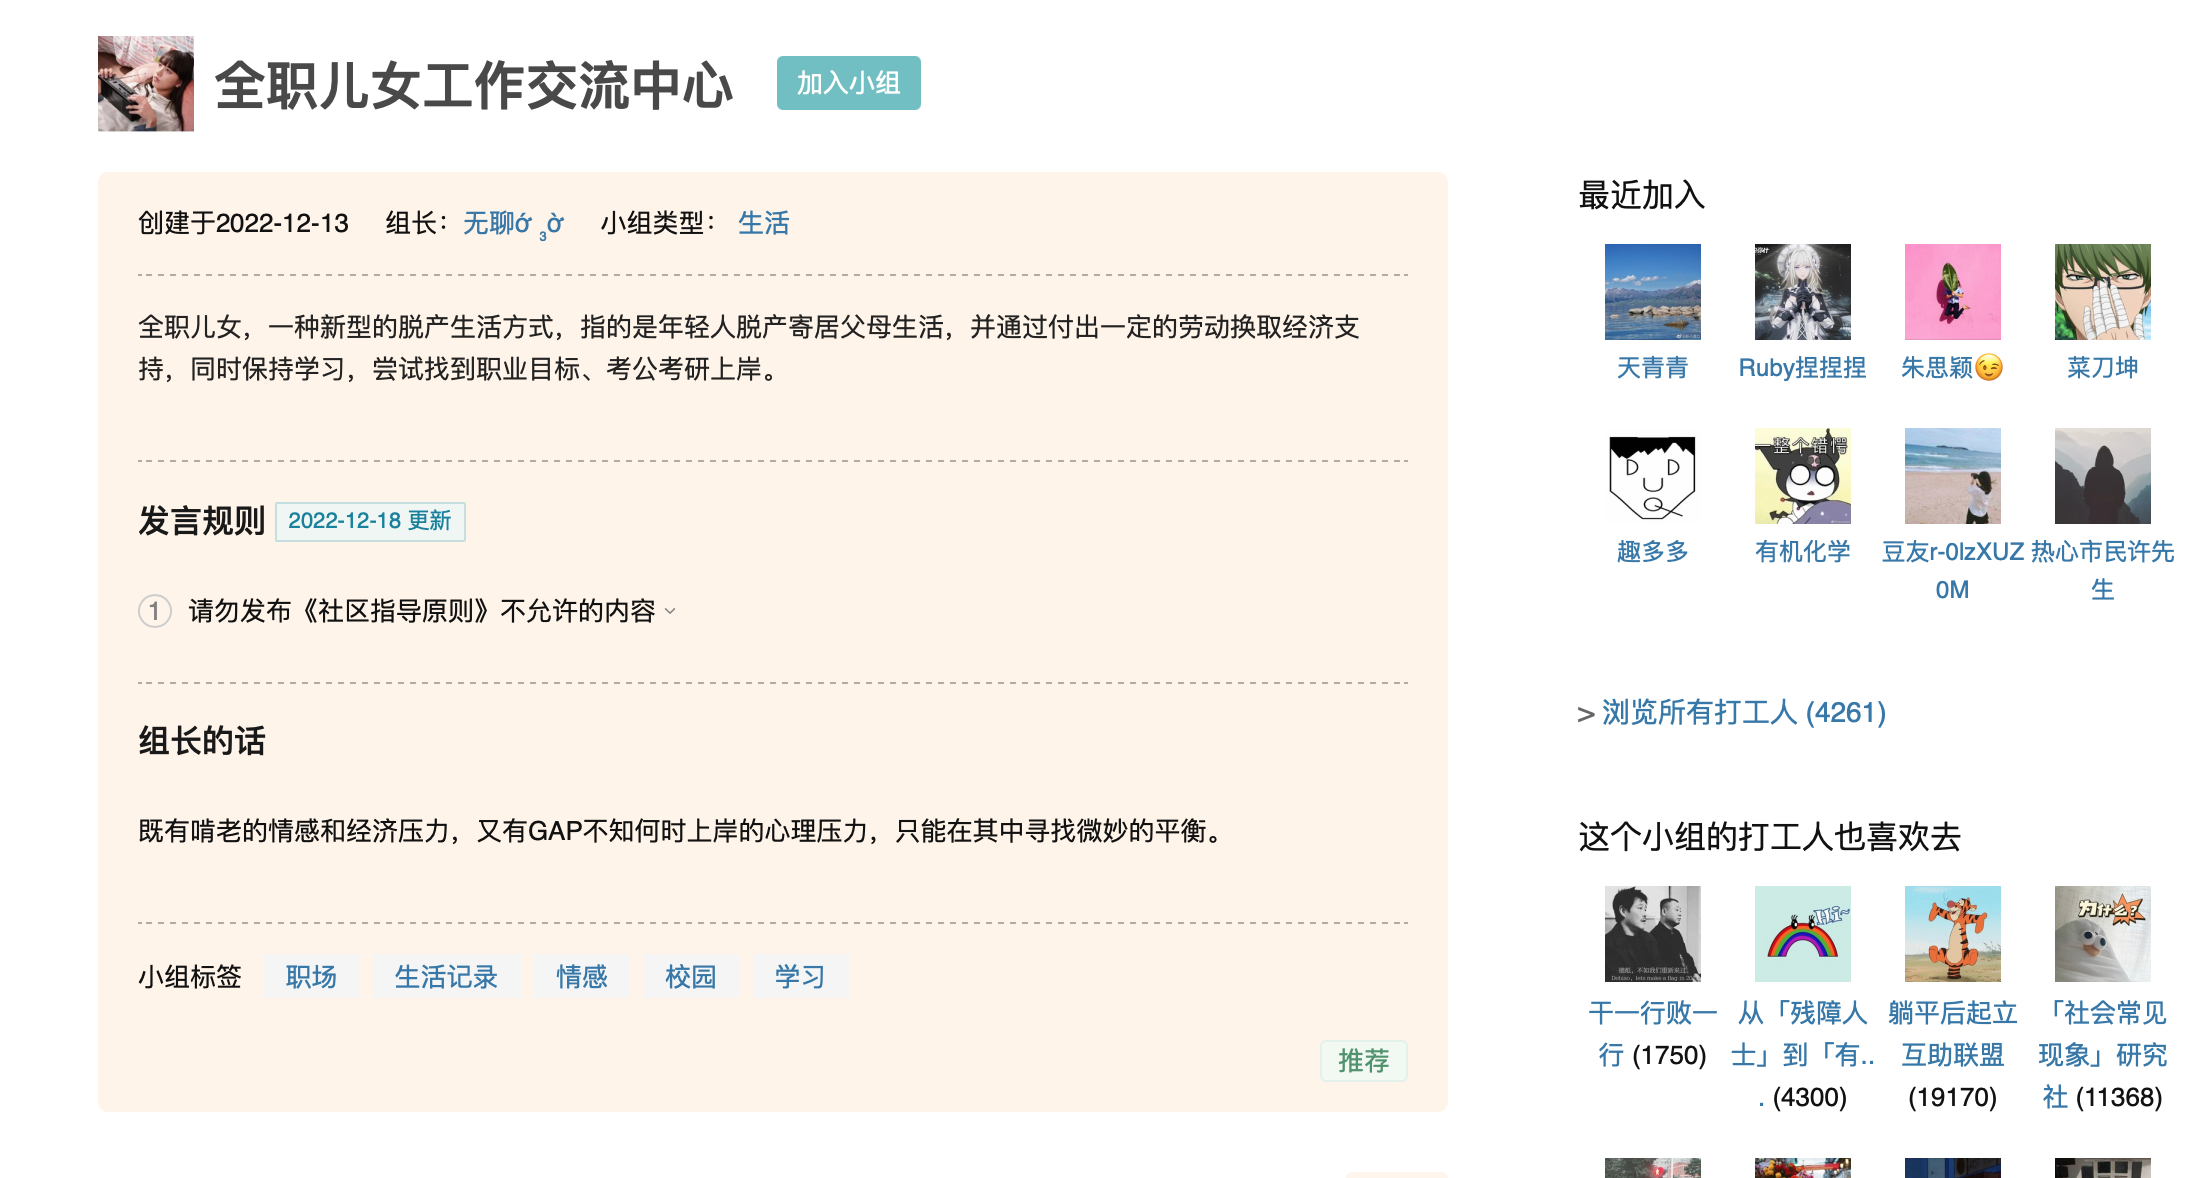
Task: Open 有机化学's cartoon avatar
Action: pos(1802,476)
